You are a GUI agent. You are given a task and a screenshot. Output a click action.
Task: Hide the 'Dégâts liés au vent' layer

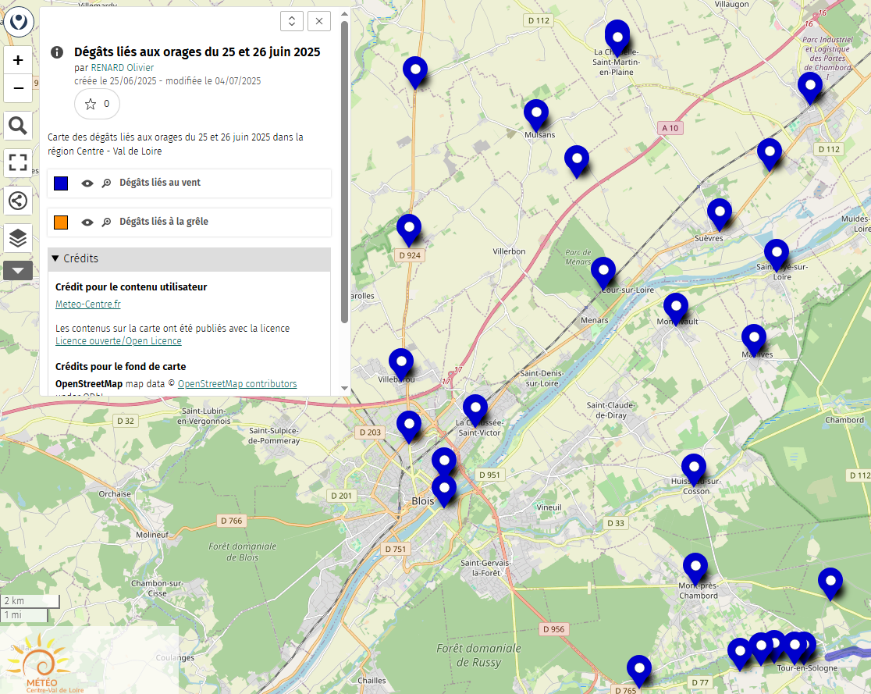click(x=87, y=184)
